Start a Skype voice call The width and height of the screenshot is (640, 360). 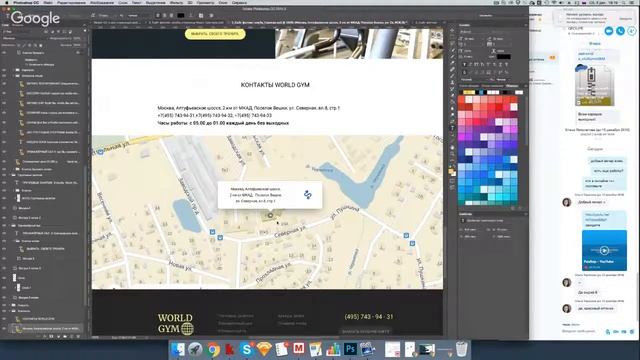coord(620,31)
